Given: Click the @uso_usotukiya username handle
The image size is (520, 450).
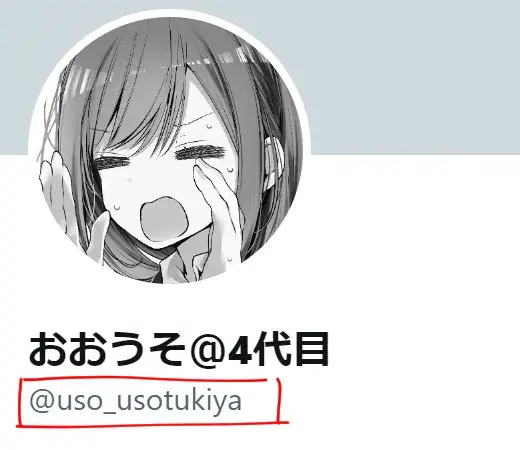Looking at the screenshot, I should [135, 401].
